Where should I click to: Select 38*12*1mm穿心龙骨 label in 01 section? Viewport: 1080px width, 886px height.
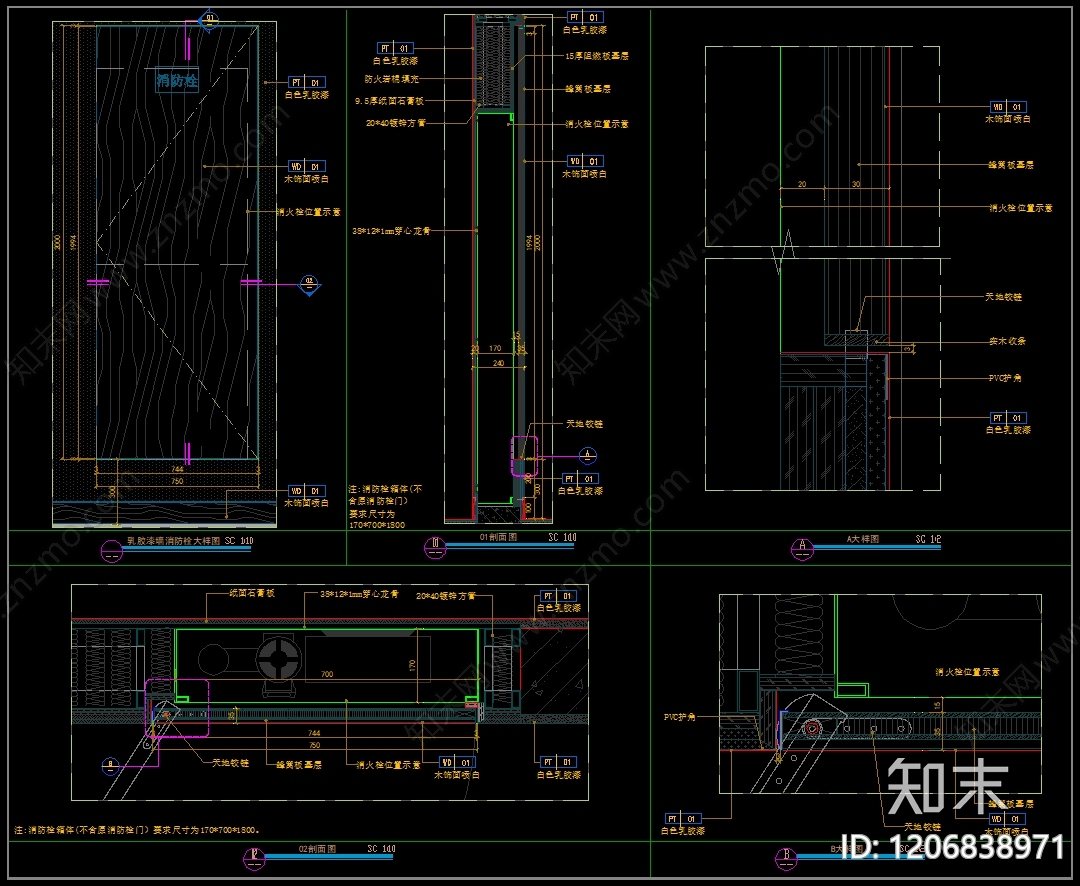[x=391, y=231]
